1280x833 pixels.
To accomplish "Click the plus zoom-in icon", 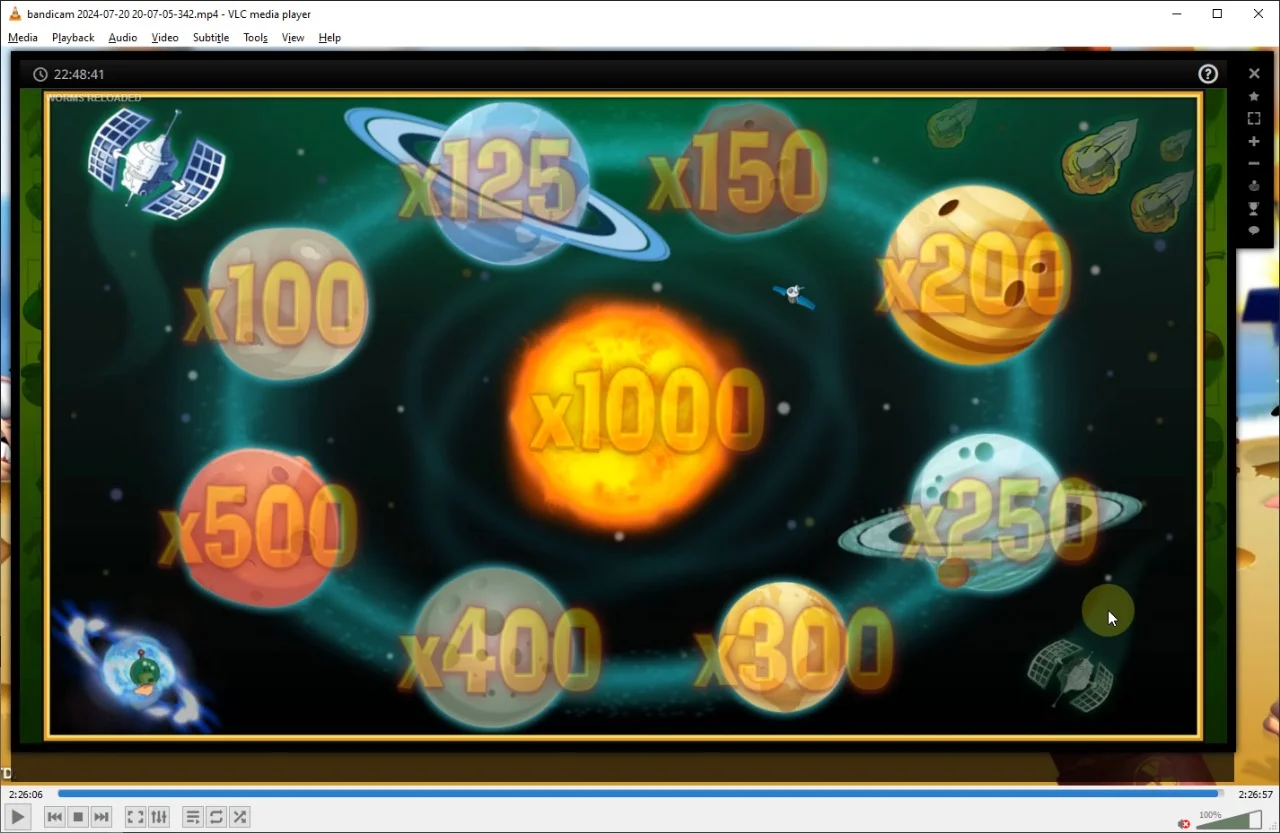I will coord(1254,141).
